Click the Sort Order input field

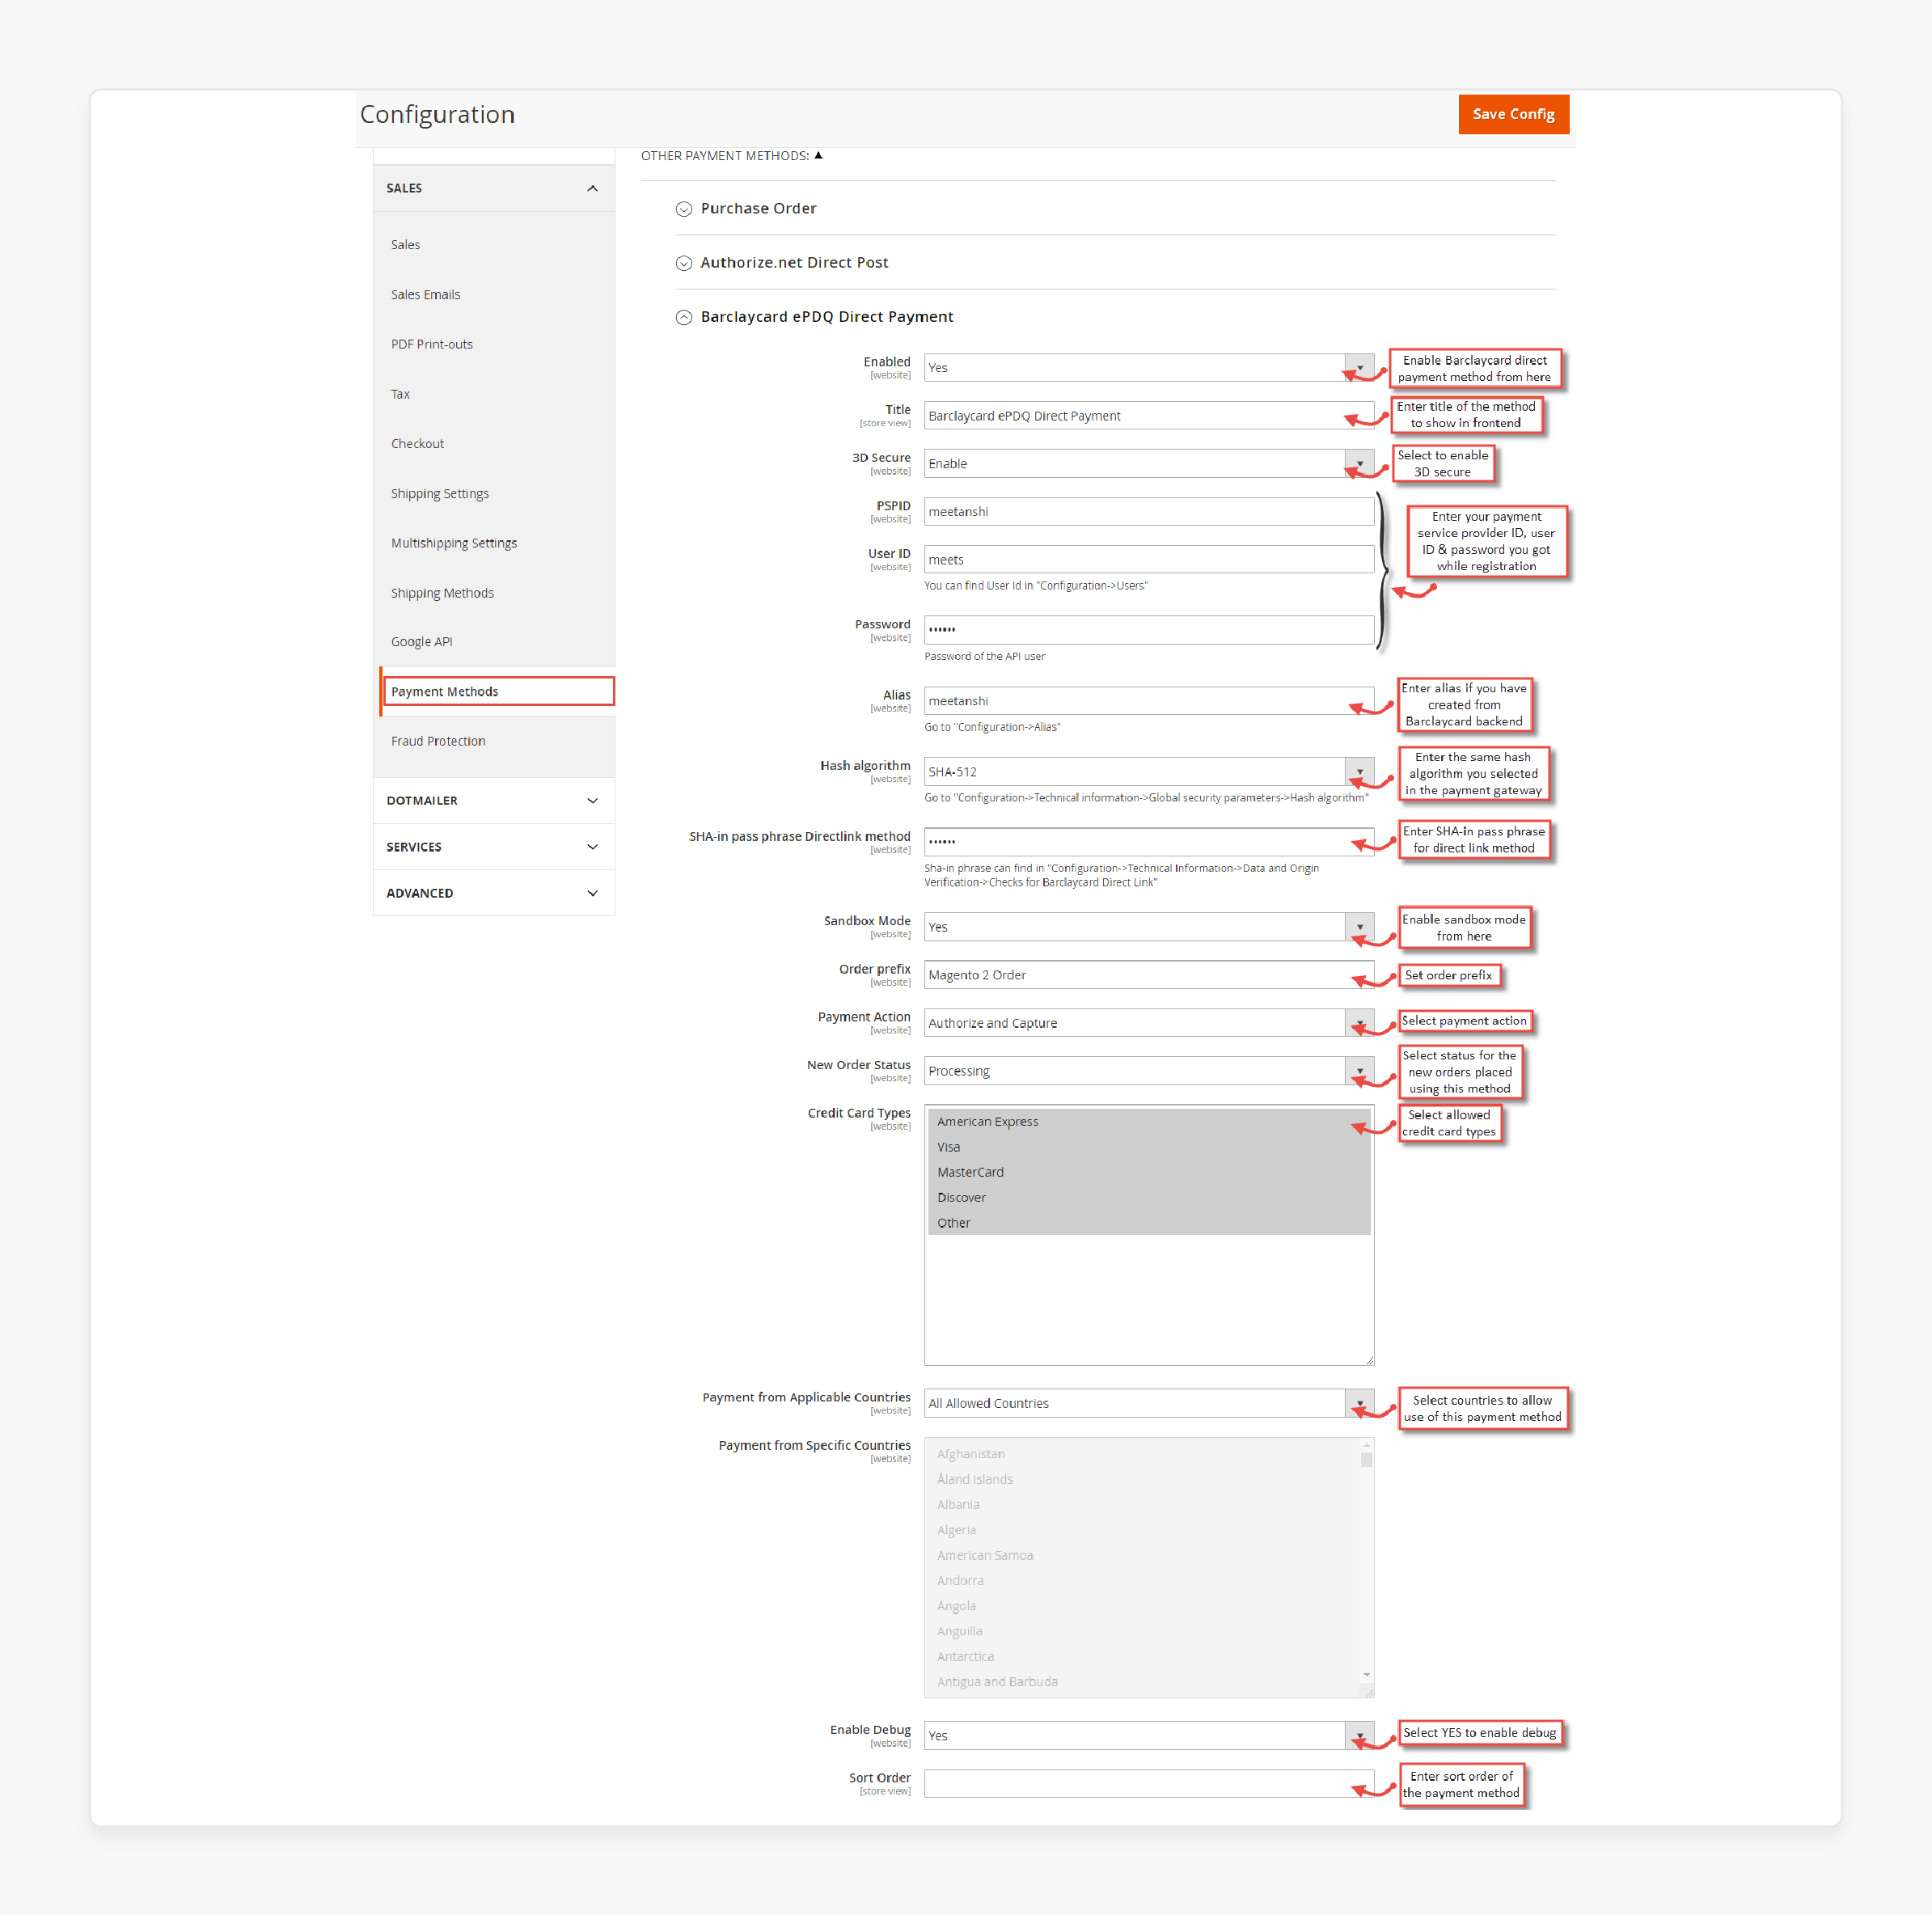click(1148, 1783)
